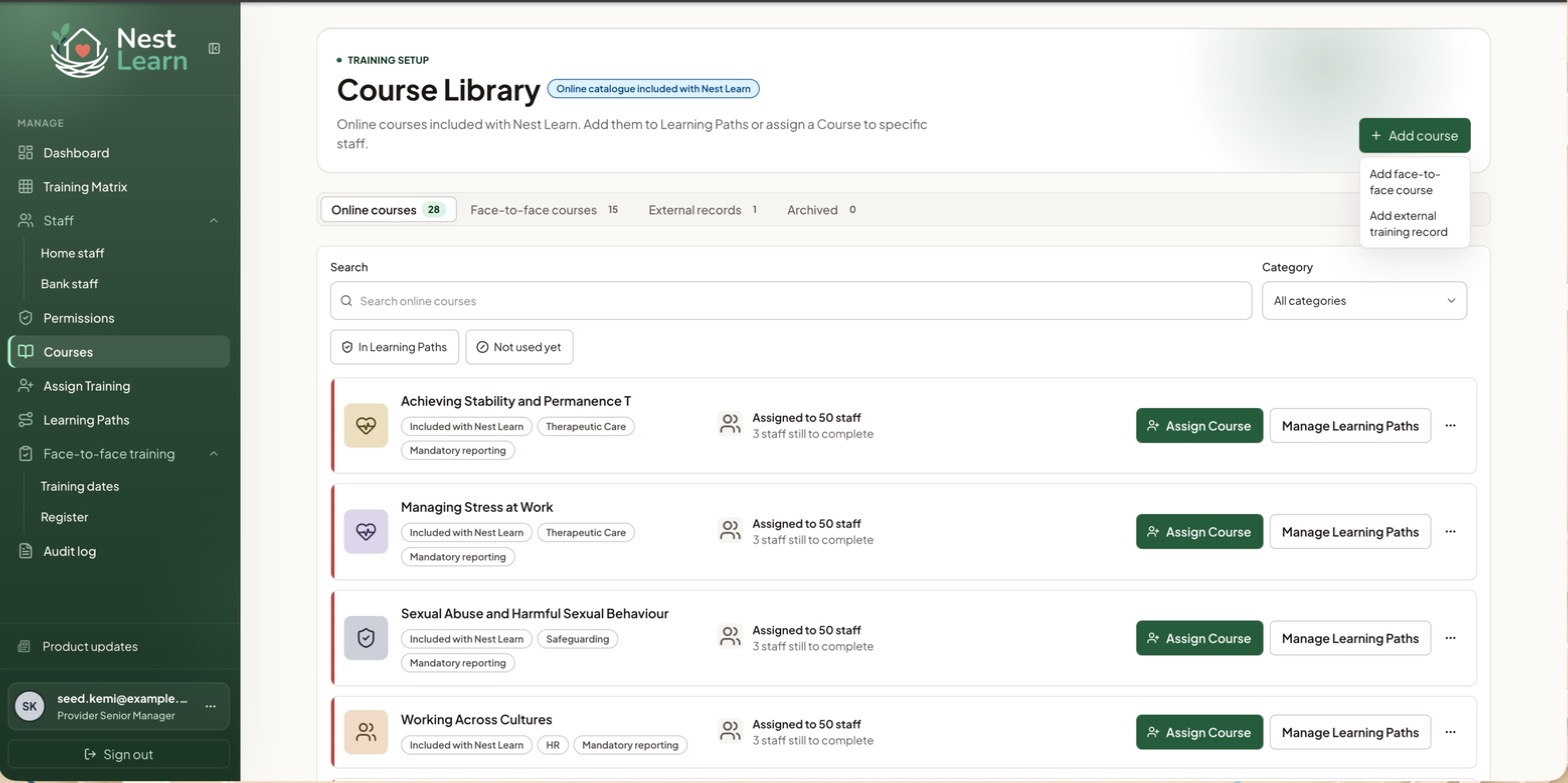
Task: Open more options for Achieving Stability course
Action: coord(1450,425)
